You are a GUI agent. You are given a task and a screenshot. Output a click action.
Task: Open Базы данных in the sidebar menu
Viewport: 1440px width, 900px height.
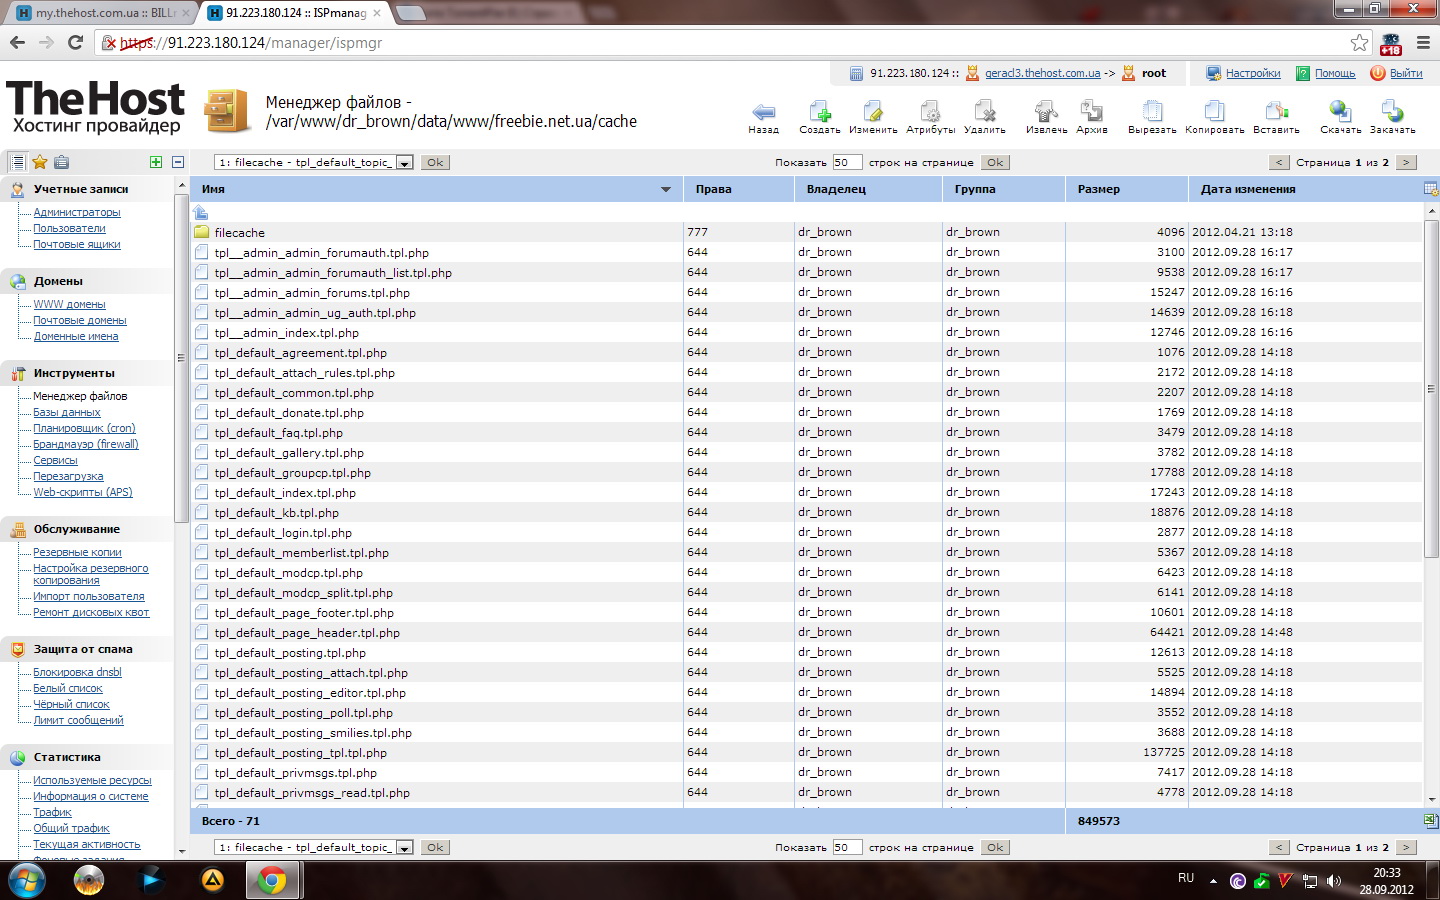coord(67,412)
